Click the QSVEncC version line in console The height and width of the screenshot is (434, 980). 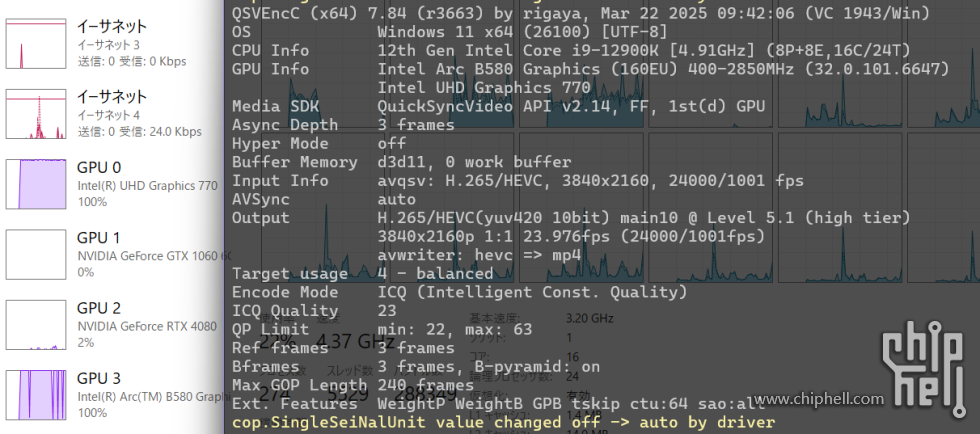pos(581,13)
